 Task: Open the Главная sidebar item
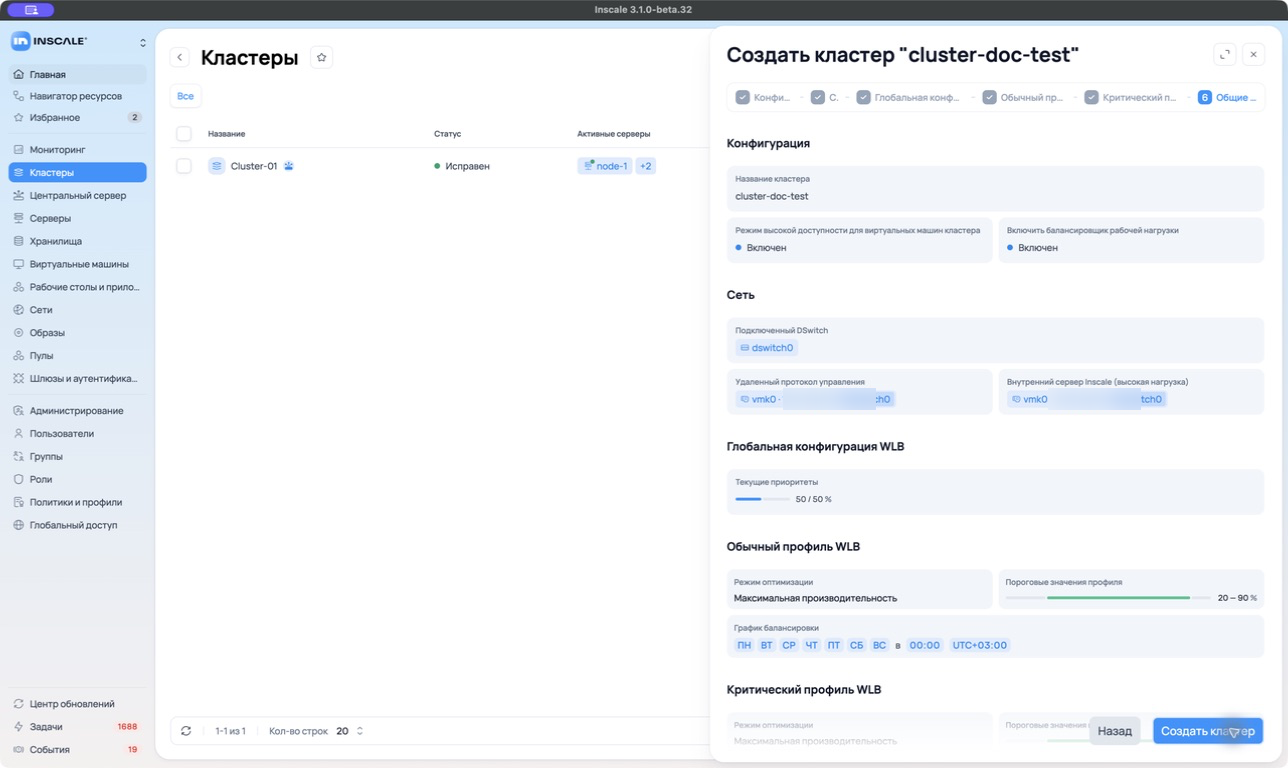[x=77, y=74]
